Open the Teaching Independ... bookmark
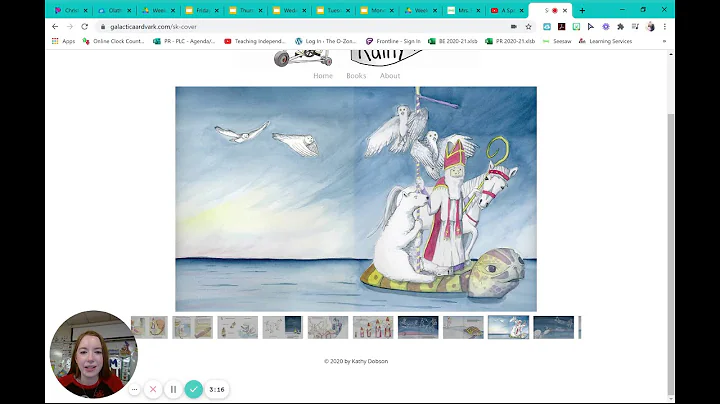 coord(254,41)
